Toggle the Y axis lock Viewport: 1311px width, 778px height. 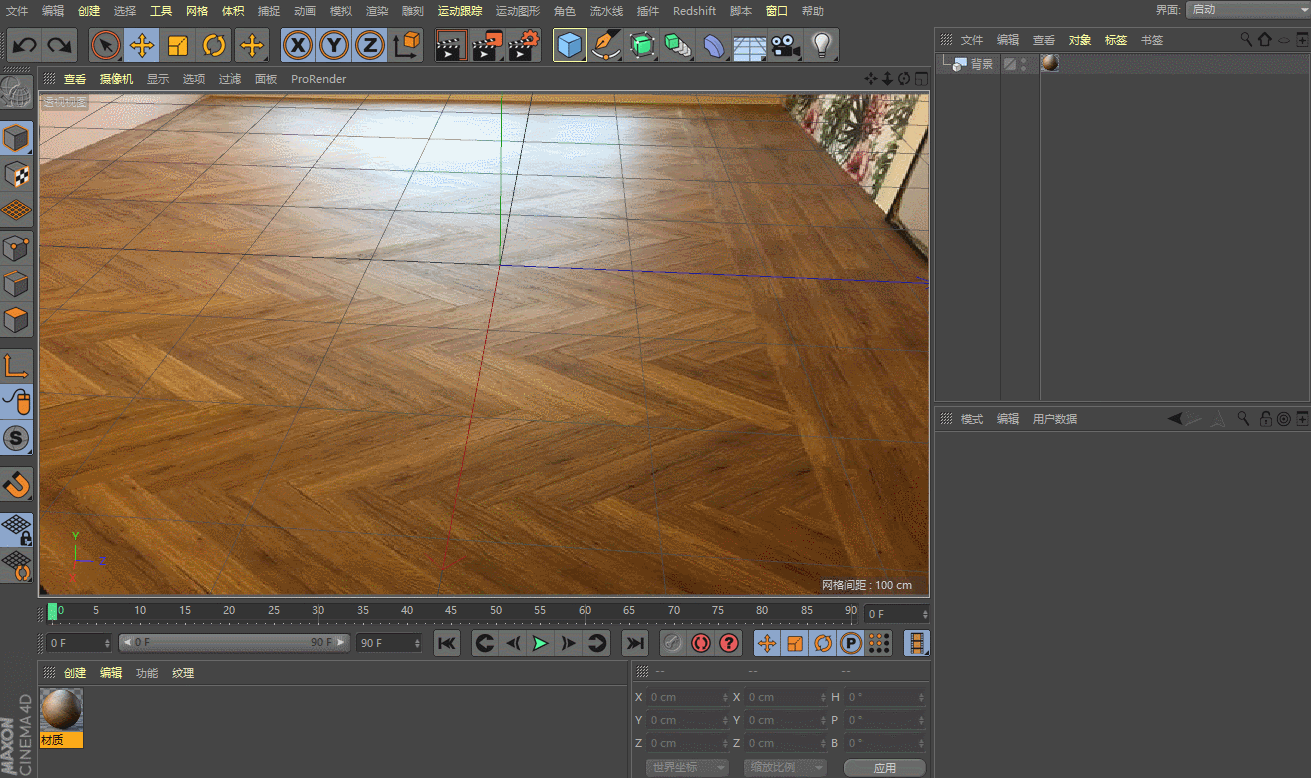click(x=334, y=45)
